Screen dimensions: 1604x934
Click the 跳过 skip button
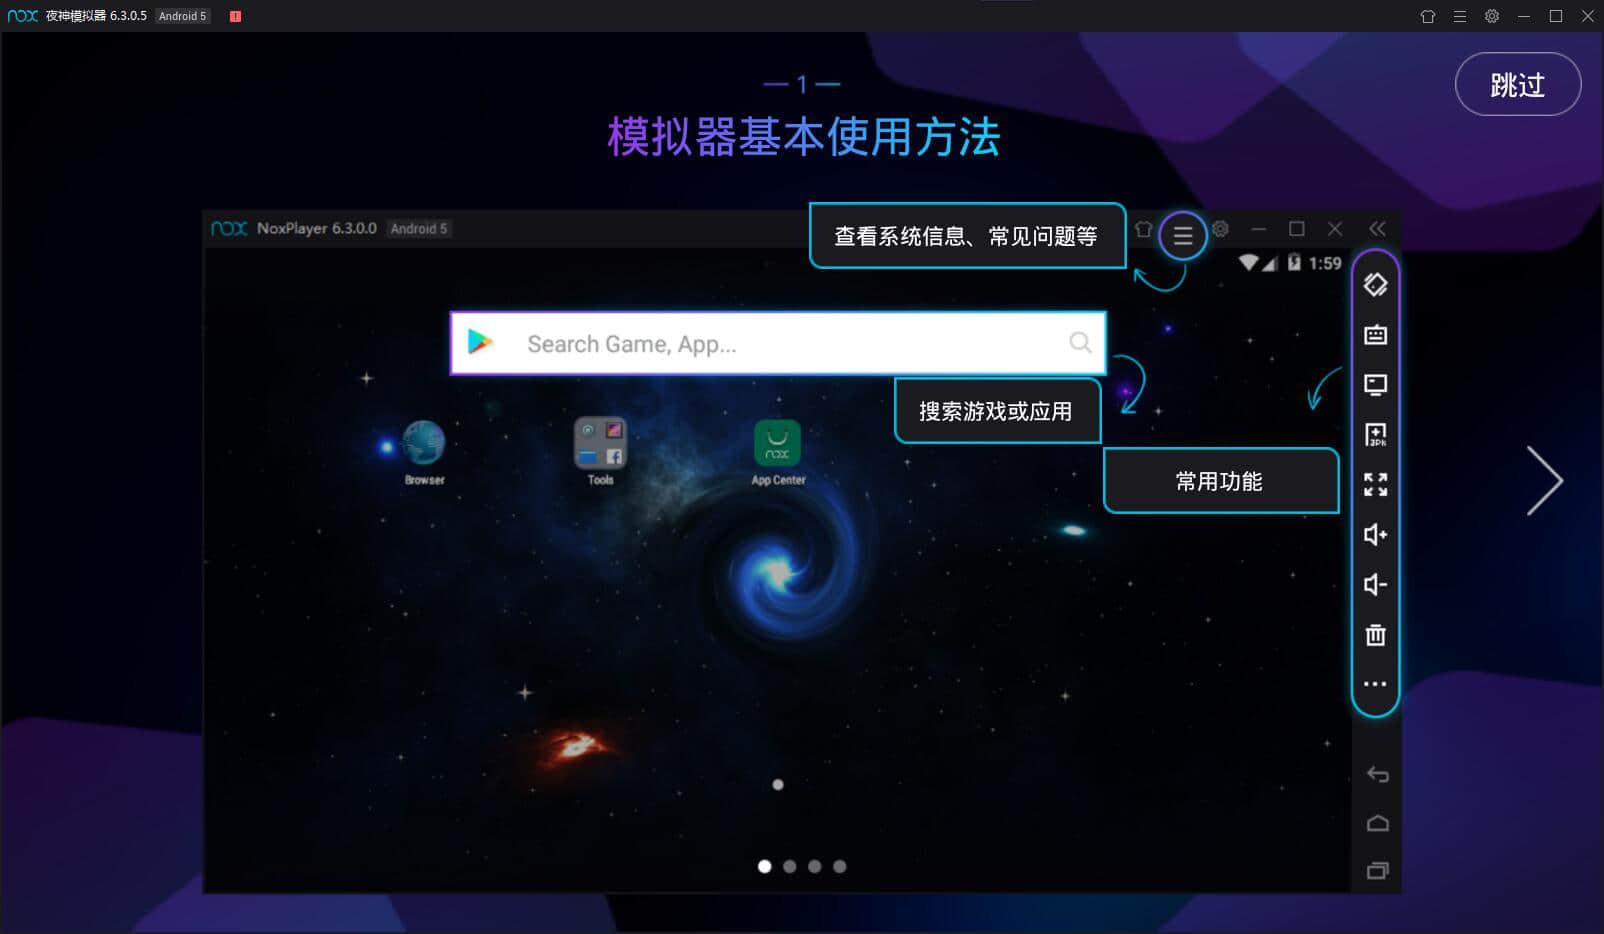1517,84
